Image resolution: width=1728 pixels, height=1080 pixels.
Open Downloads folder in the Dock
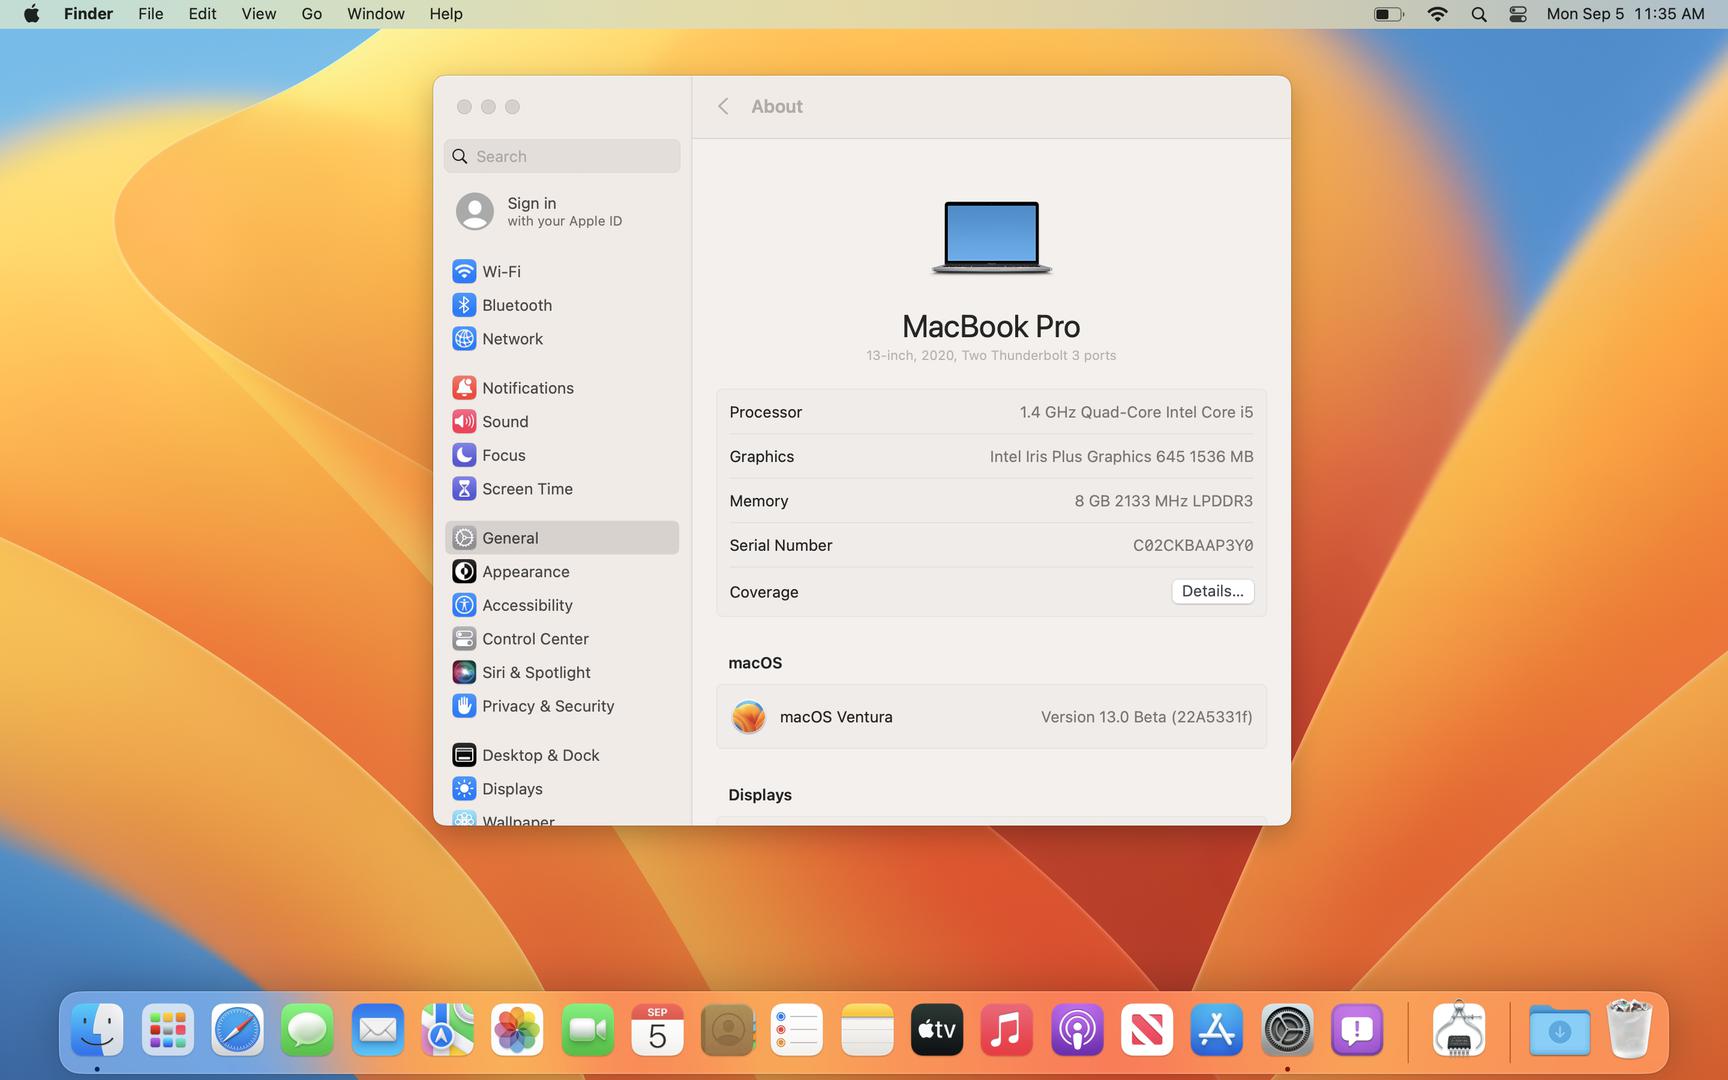[x=1559, y=1030]
